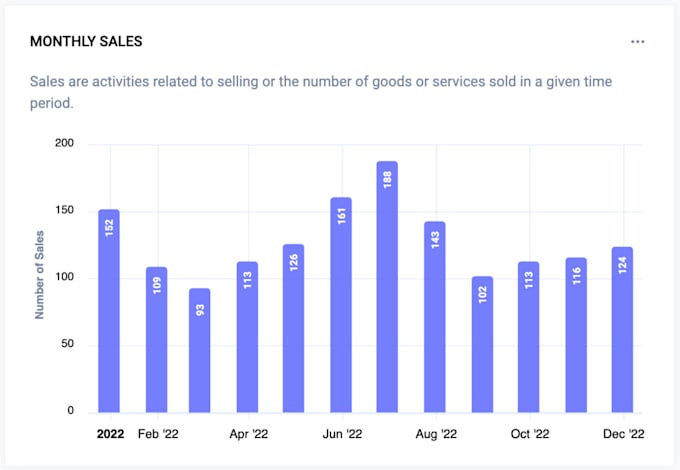Select the Dec '22 bar showing 124

pyautogui.click(x=622, y=329)
